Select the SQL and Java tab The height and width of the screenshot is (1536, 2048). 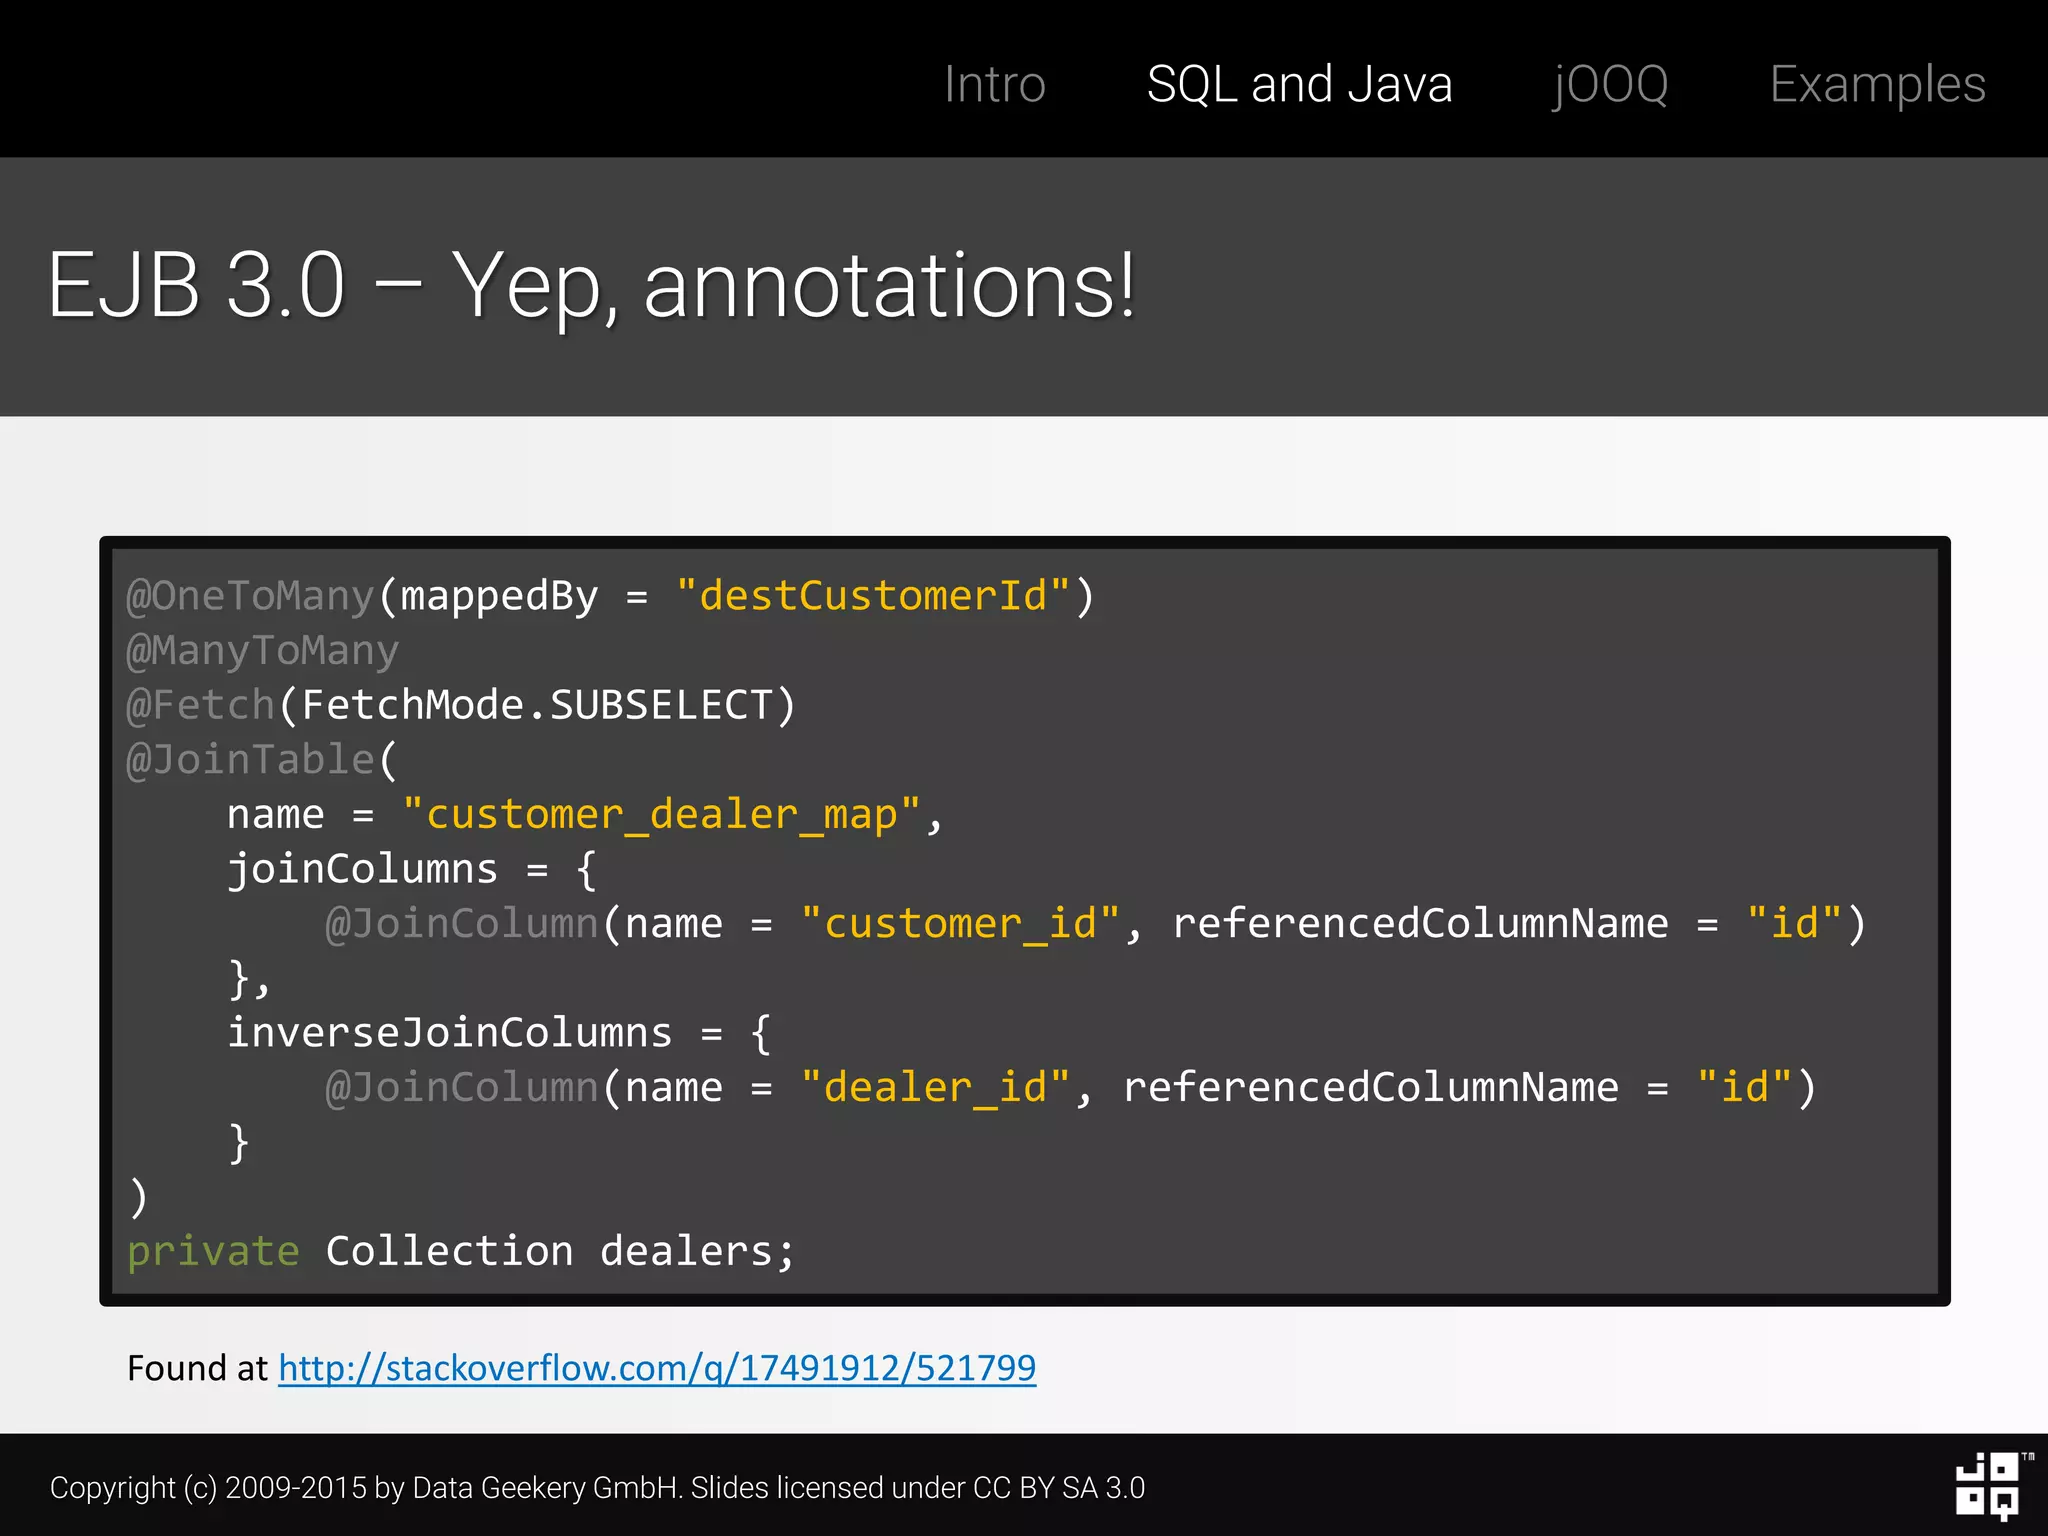pyautogui.click(x=1299, y=84)
